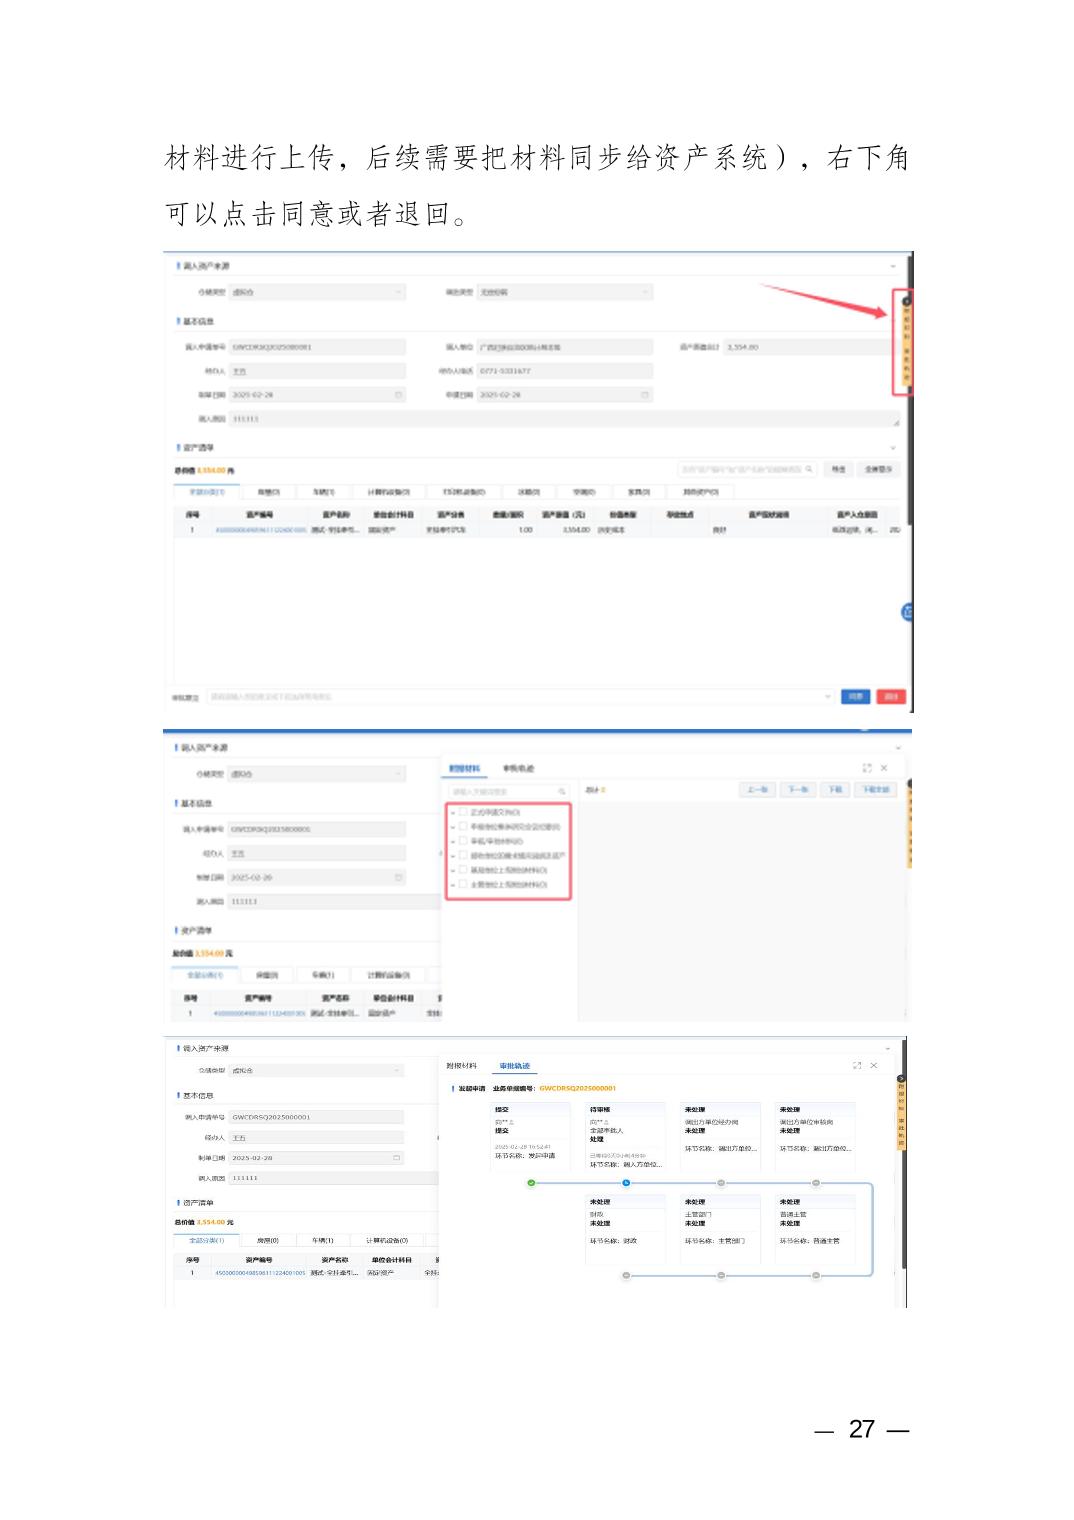This screenshot has width=1074, height=1520.
Task: Click the search magnifier in asset list search box
Action: click(809, 469)
